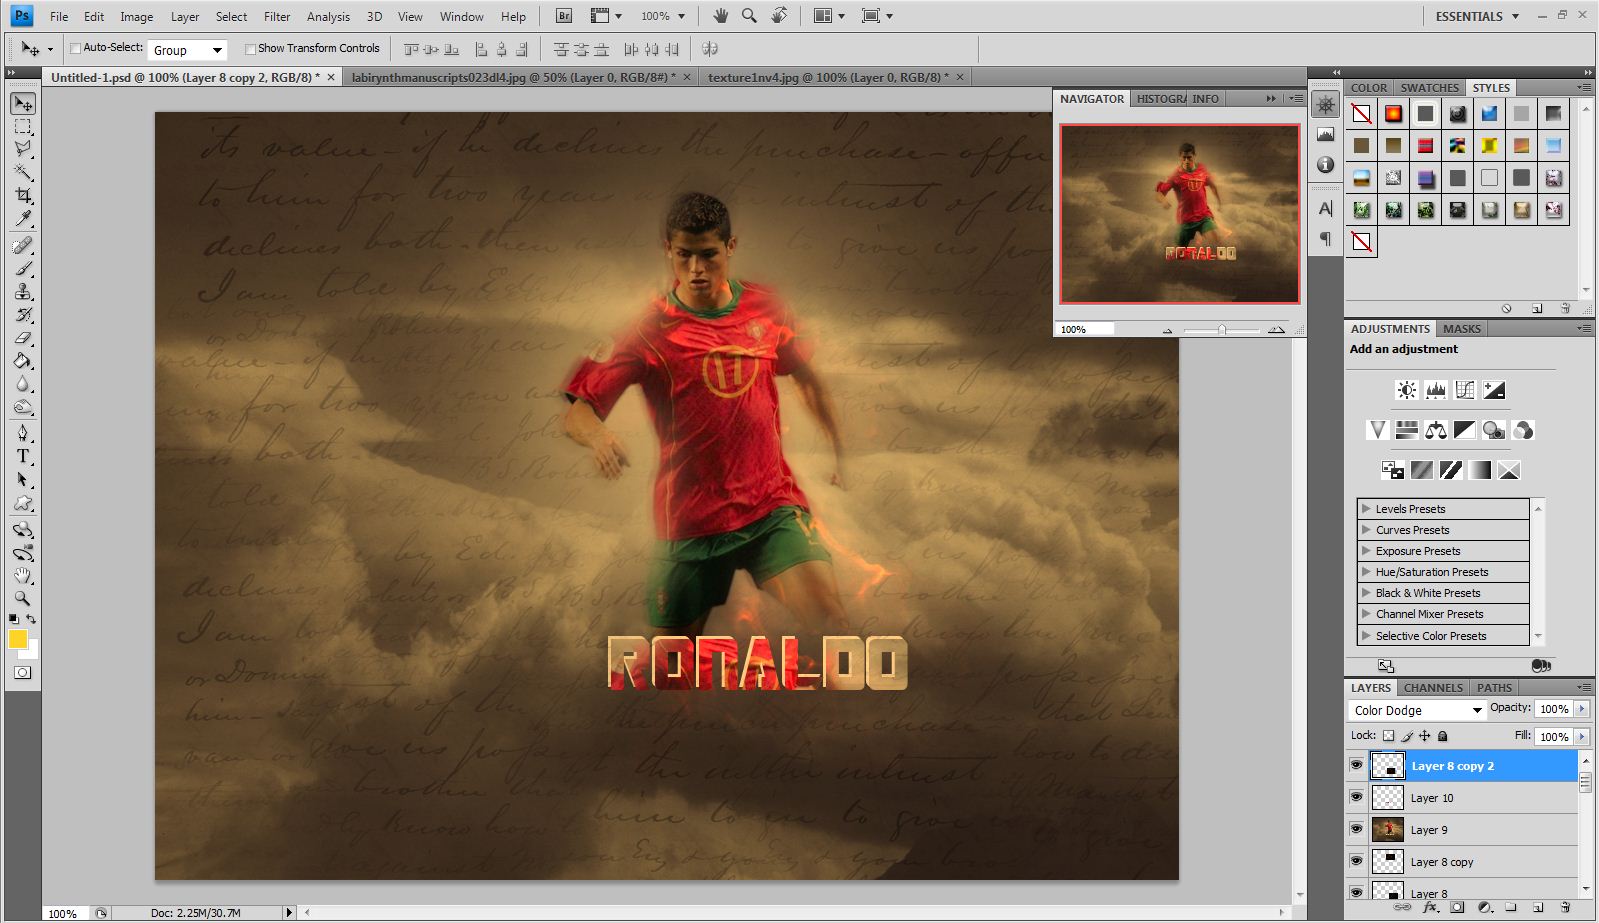Add a Levels adjustment layer

tap(1436, 390)
